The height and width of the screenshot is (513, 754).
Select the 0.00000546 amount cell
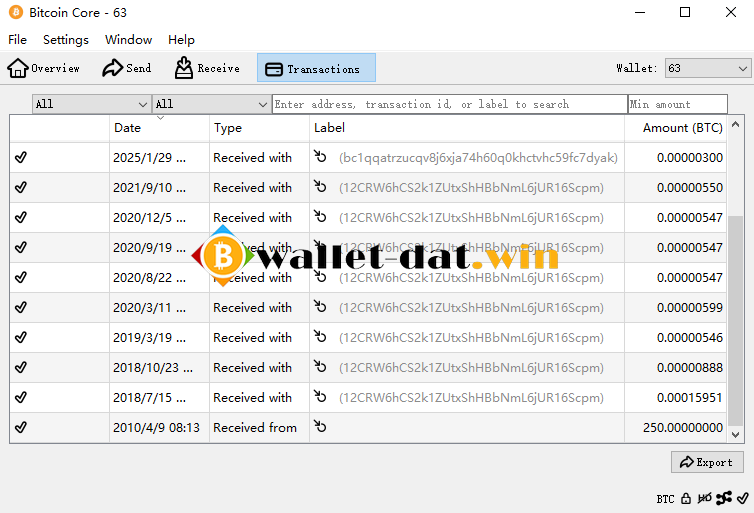pyautogui.click(x=676, y=338)
